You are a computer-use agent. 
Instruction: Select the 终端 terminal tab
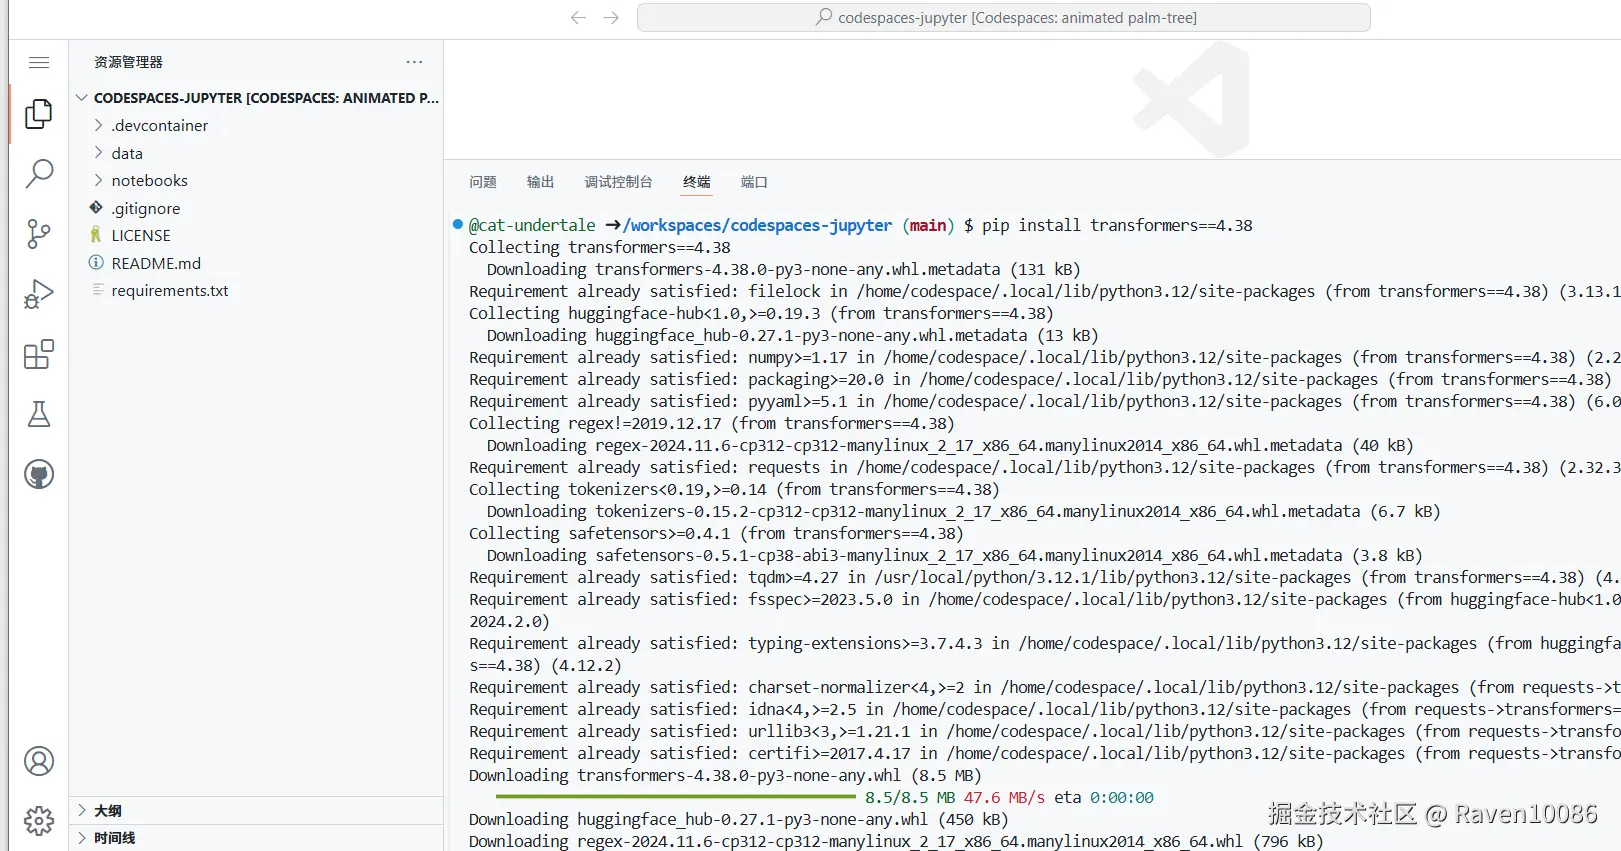pyautogui.click(x=697, y=182)
